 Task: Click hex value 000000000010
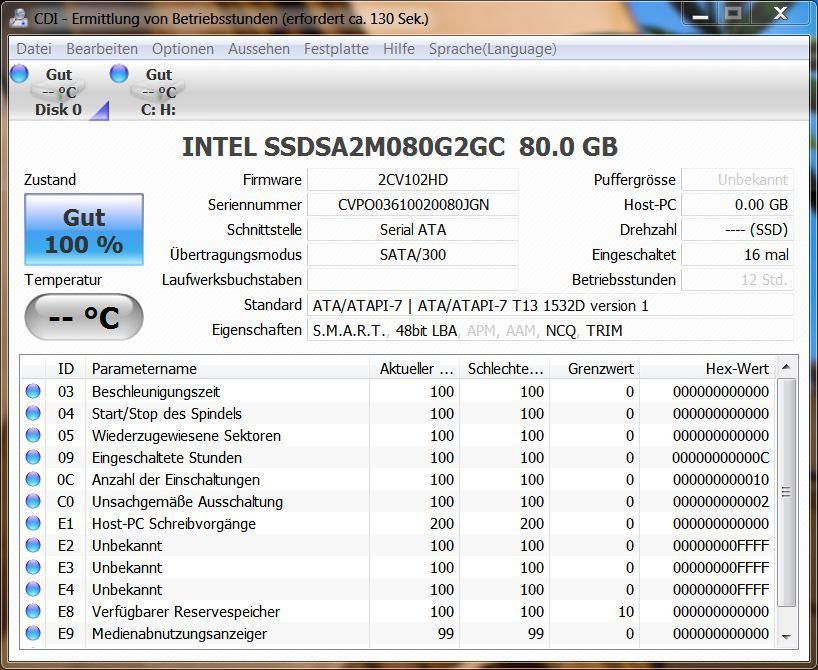coord(720,480)
